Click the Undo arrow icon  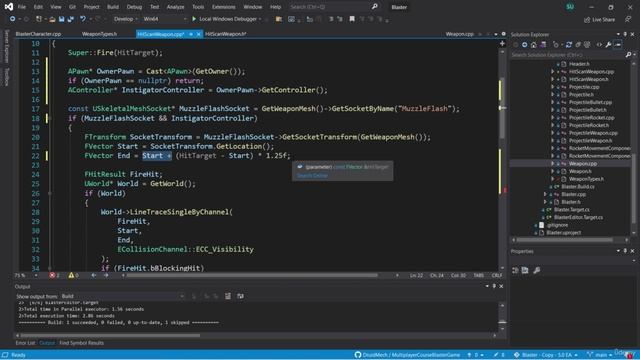tap(83, 19)
